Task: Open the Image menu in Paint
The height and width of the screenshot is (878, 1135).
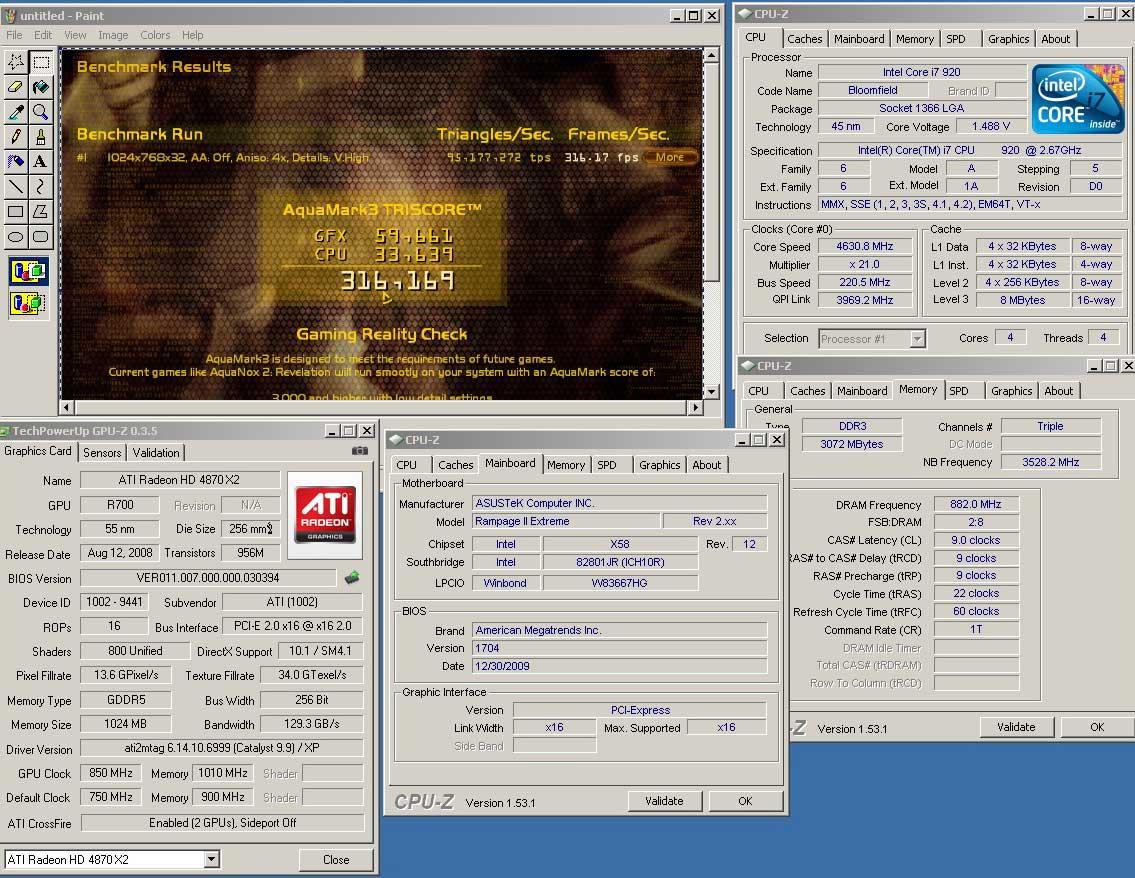Action: pos(113,35)
